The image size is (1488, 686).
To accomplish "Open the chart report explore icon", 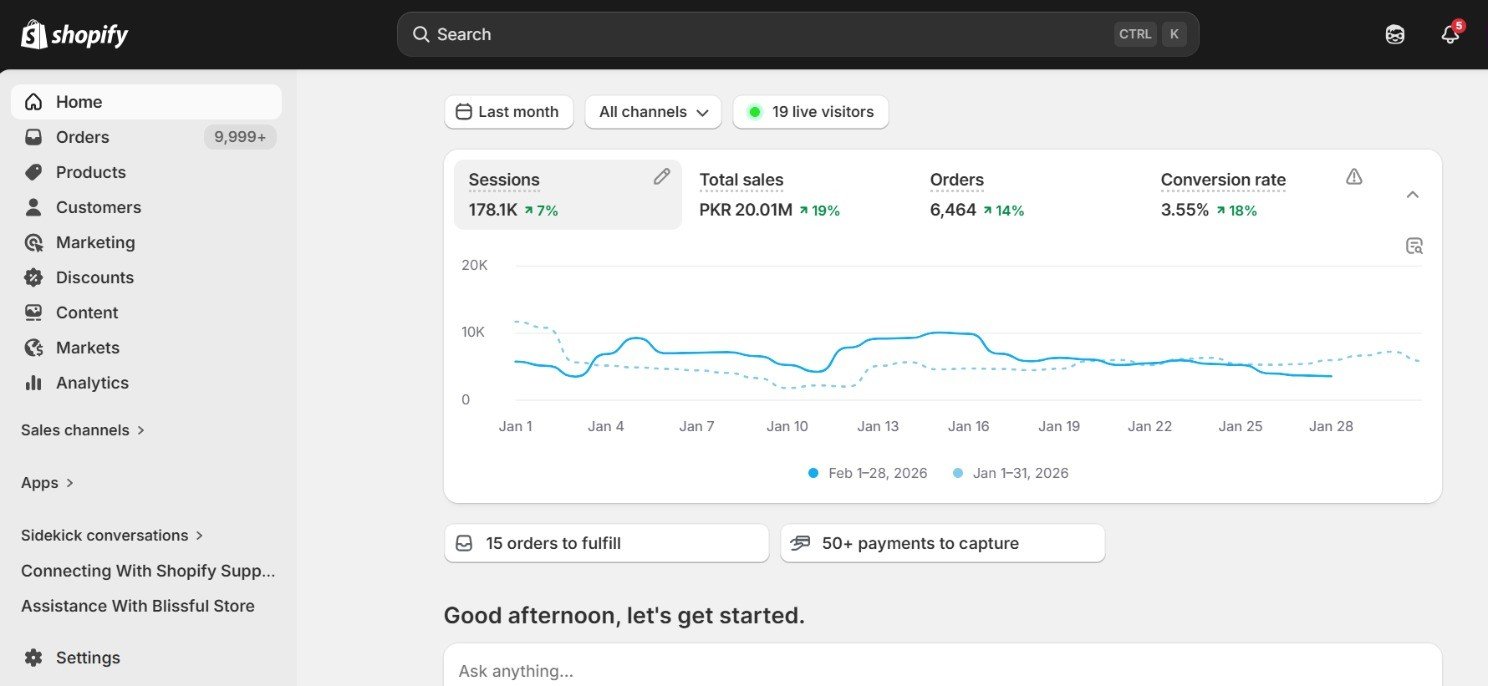I will coord(1414,246).
